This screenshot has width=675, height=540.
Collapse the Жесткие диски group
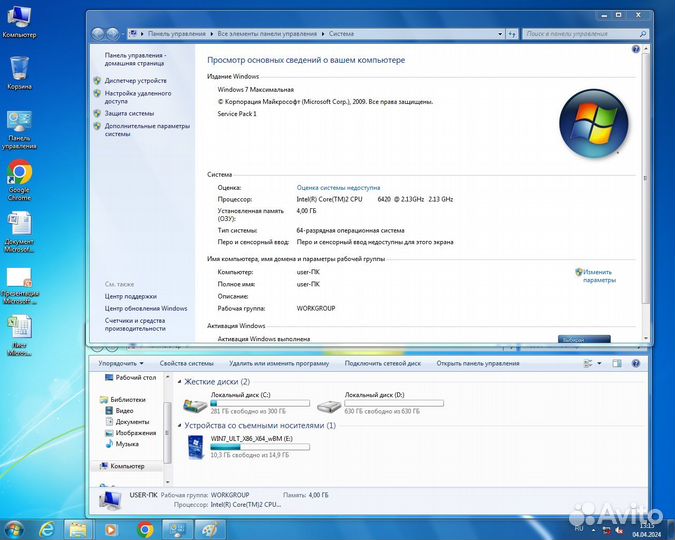[x=180, y=382]
